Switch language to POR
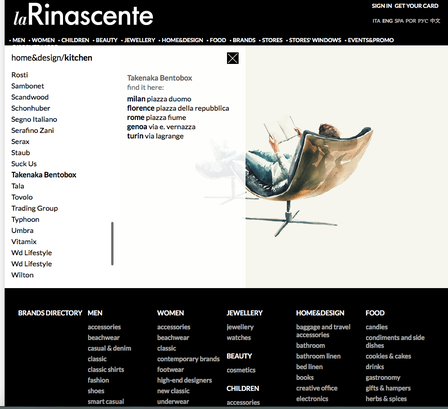 click(411, 21)
